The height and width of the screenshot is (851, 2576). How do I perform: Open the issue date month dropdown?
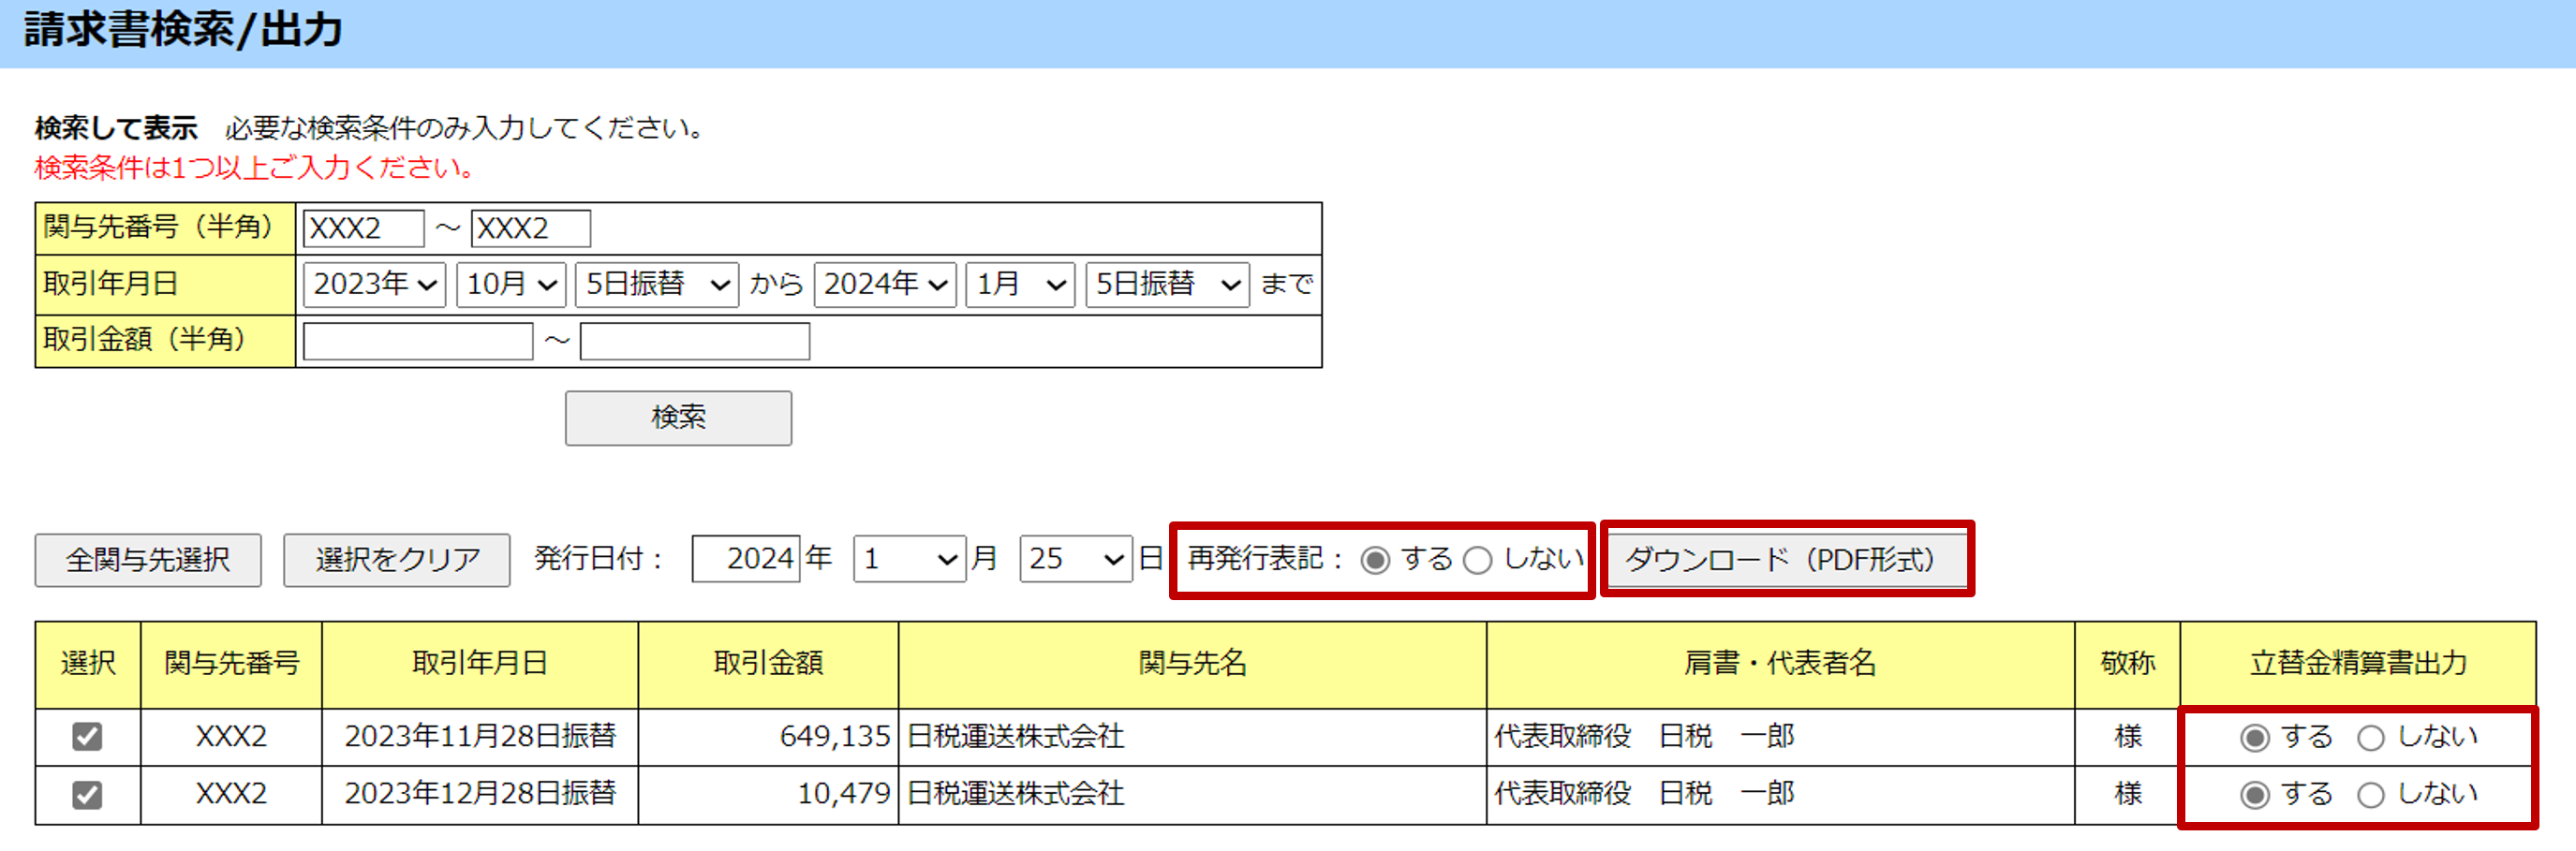pos(908,559)
